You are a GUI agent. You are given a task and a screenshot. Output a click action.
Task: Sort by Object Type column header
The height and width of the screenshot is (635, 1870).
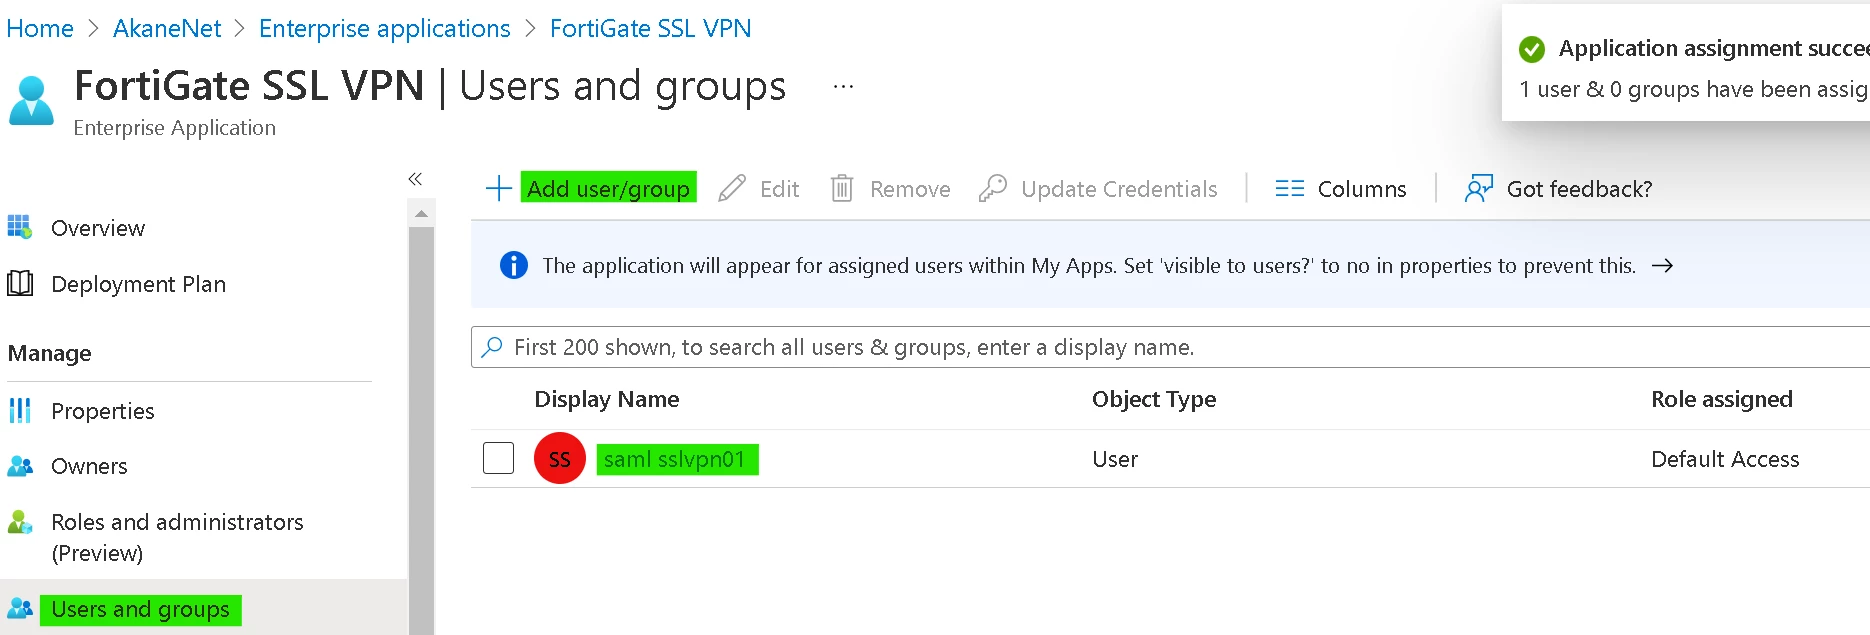(x=1154, y=399)
